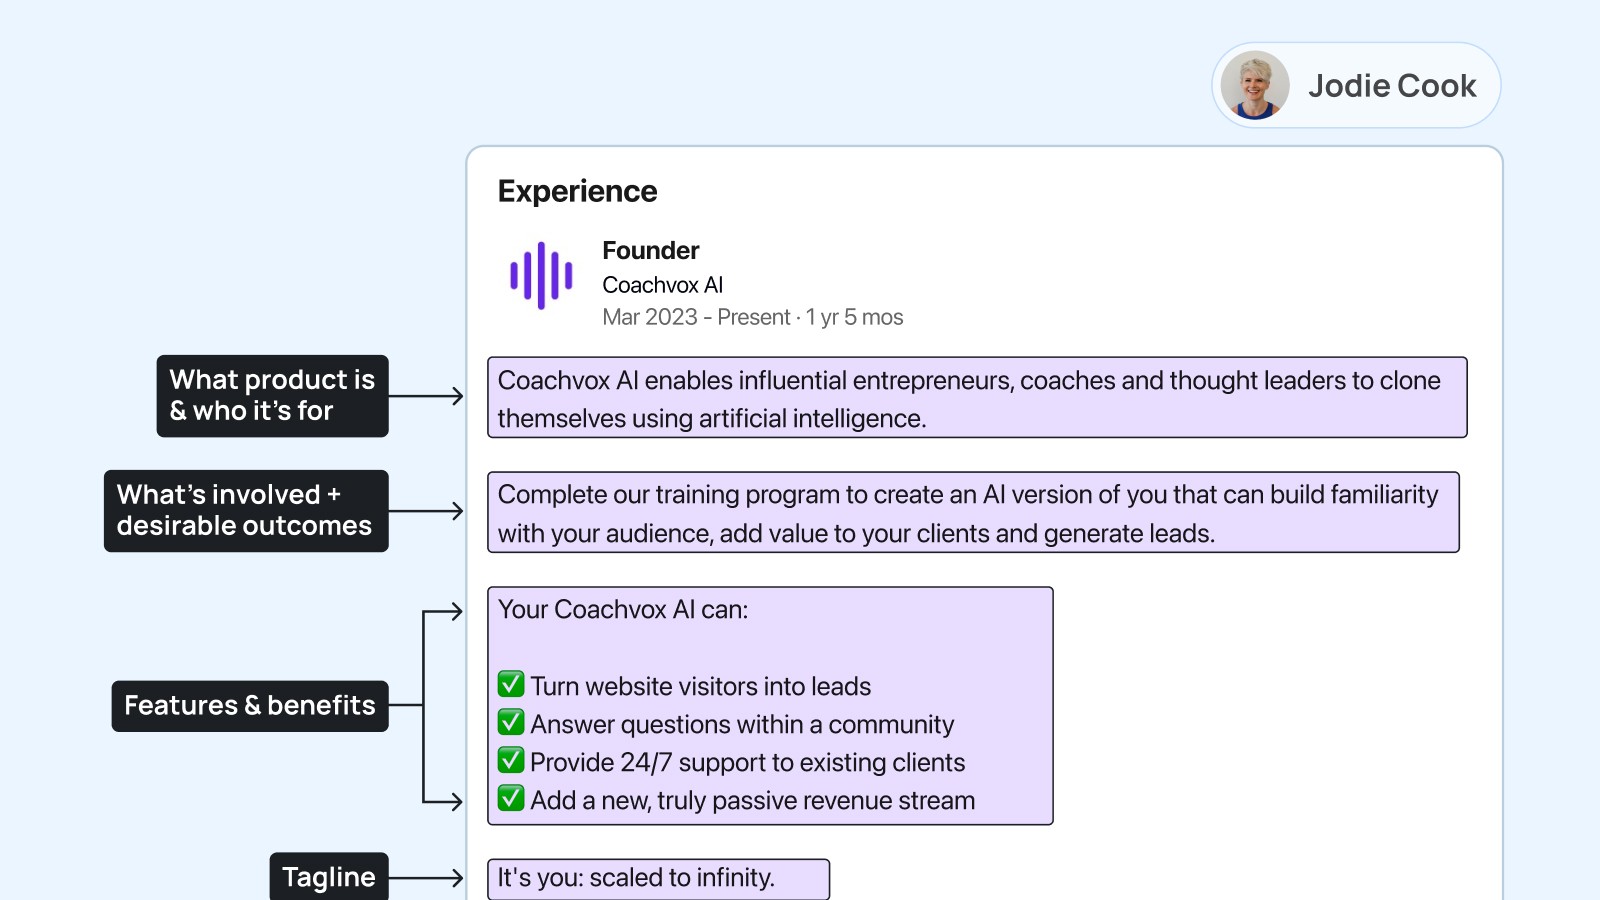This screenshot has height=900, width=1600.
Task: Click the text 'Answer questions within a community'
Action: point(742,724)
